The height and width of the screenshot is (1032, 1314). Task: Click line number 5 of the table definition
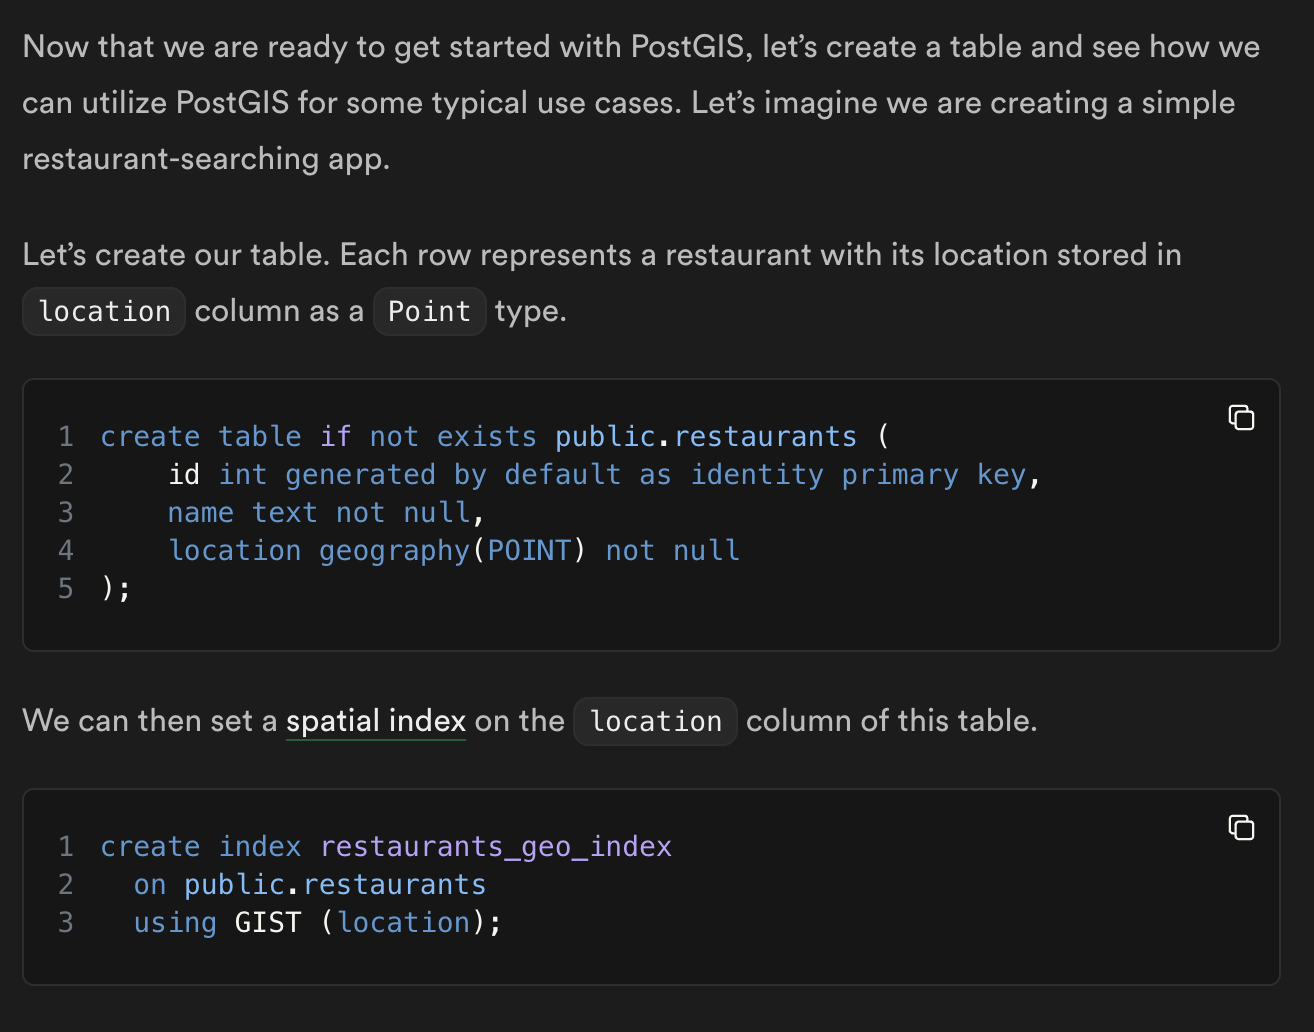click(x=65, y=588)
